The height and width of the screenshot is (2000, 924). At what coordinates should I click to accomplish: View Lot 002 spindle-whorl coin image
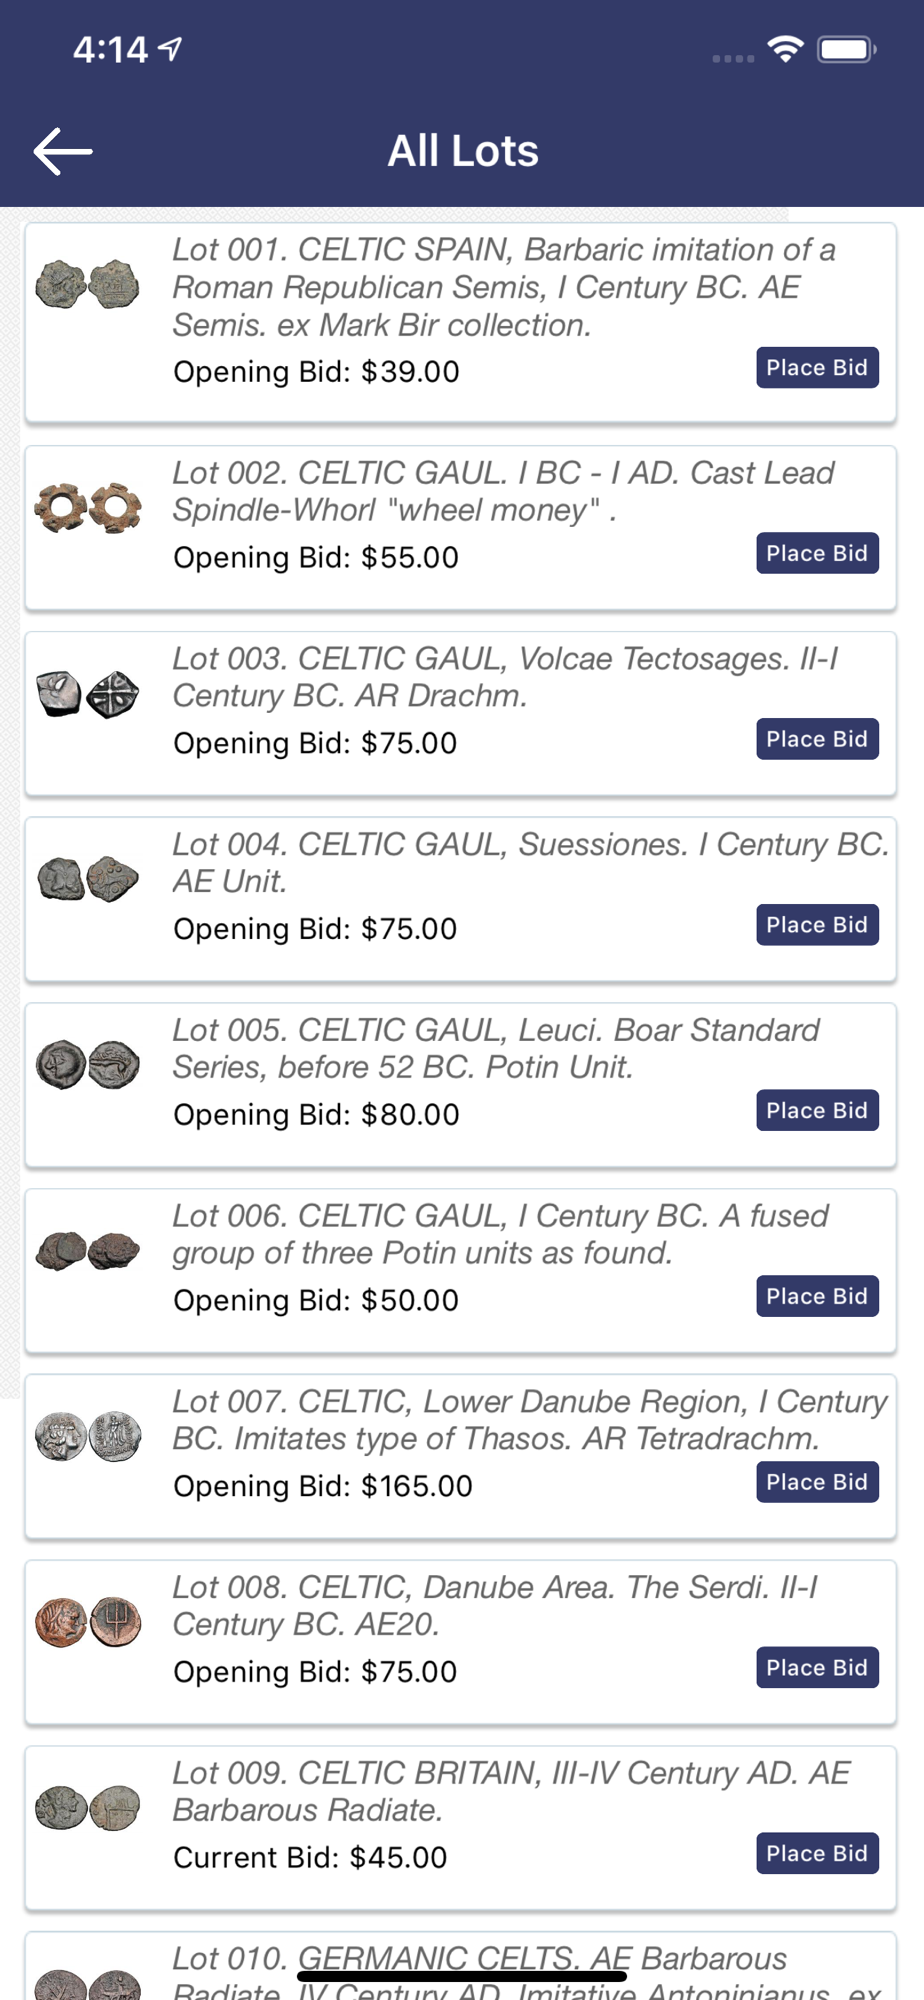tap(88, 507)
